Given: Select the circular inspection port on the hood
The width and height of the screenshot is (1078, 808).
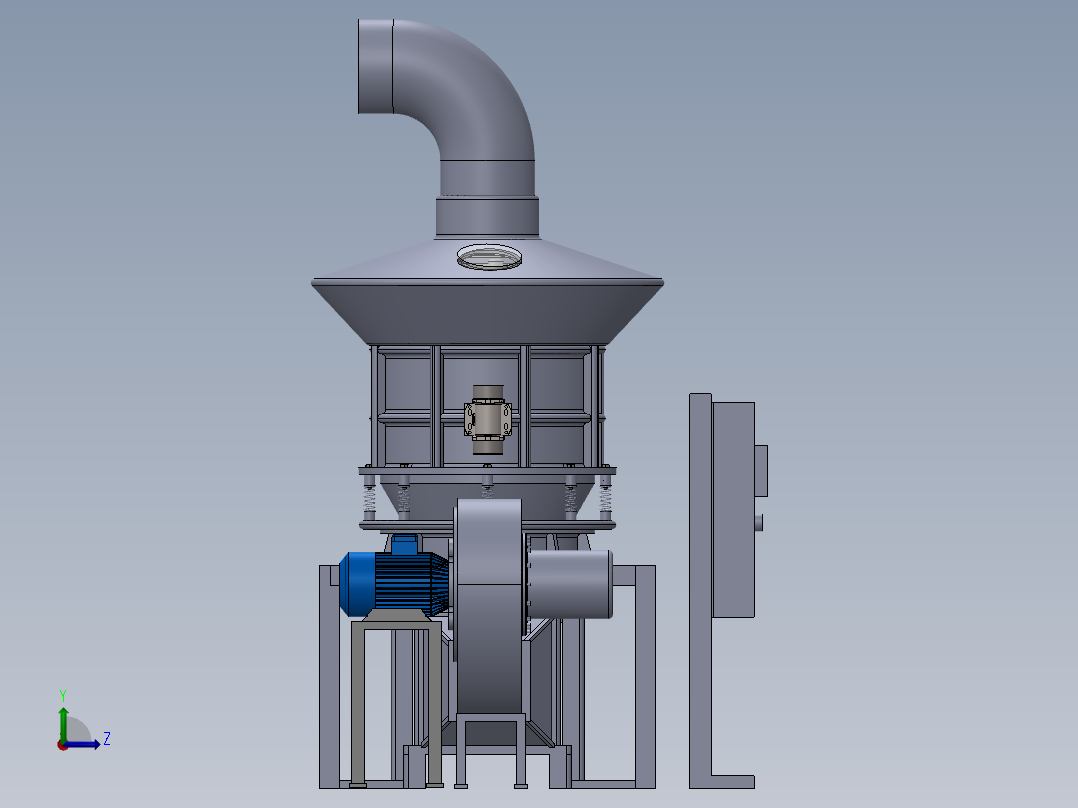Looking at the screenshot, I should (x=489, y=257).
